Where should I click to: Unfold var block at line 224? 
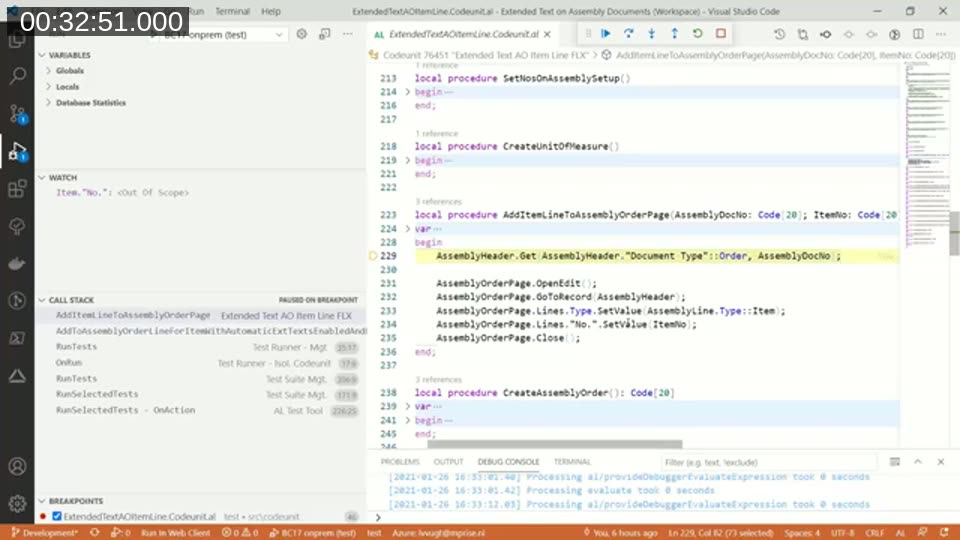point(408,228)
